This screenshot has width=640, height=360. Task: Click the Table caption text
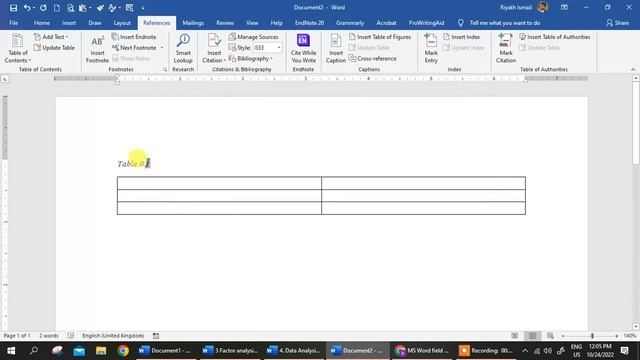(133, 164)
